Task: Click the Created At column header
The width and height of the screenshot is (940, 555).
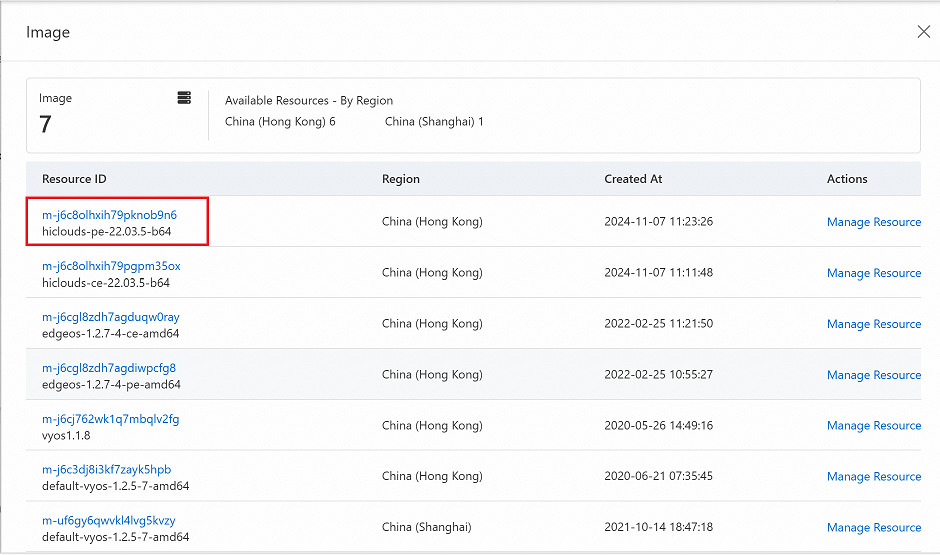Action: pyautogui.click(x=633, y=179)
